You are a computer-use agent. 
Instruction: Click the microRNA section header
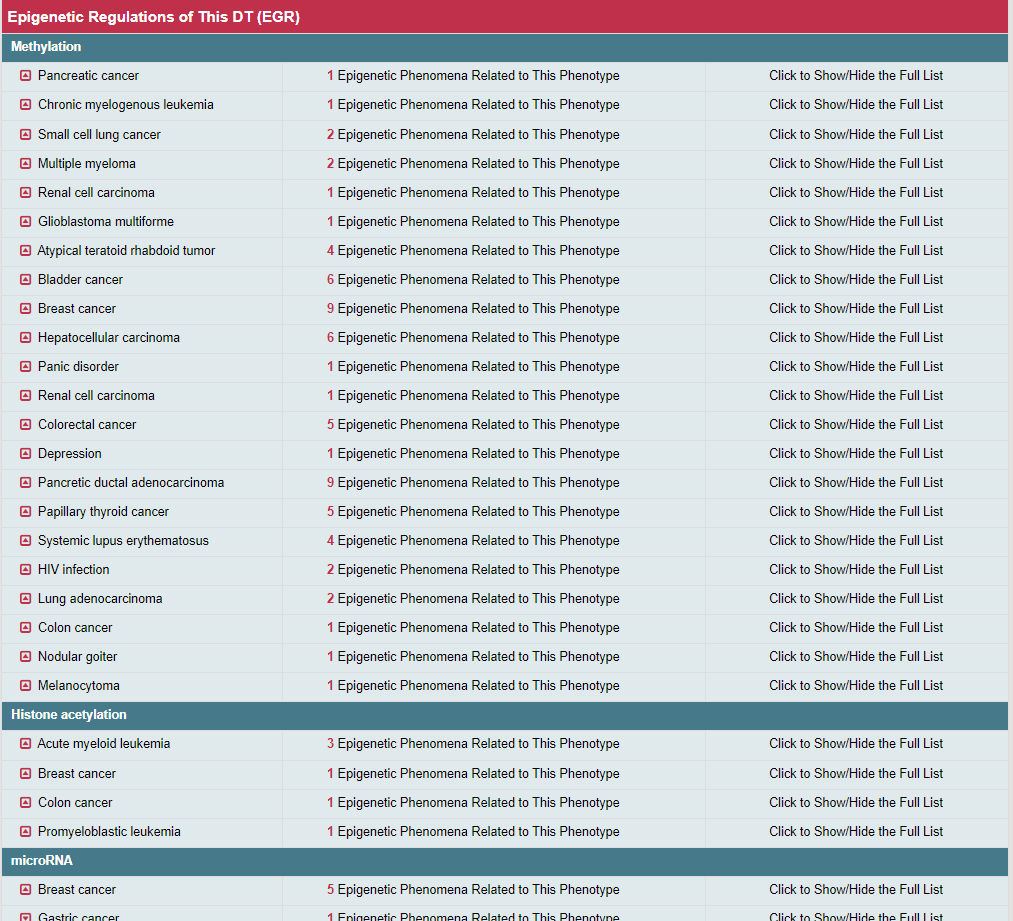pos(505,861)
